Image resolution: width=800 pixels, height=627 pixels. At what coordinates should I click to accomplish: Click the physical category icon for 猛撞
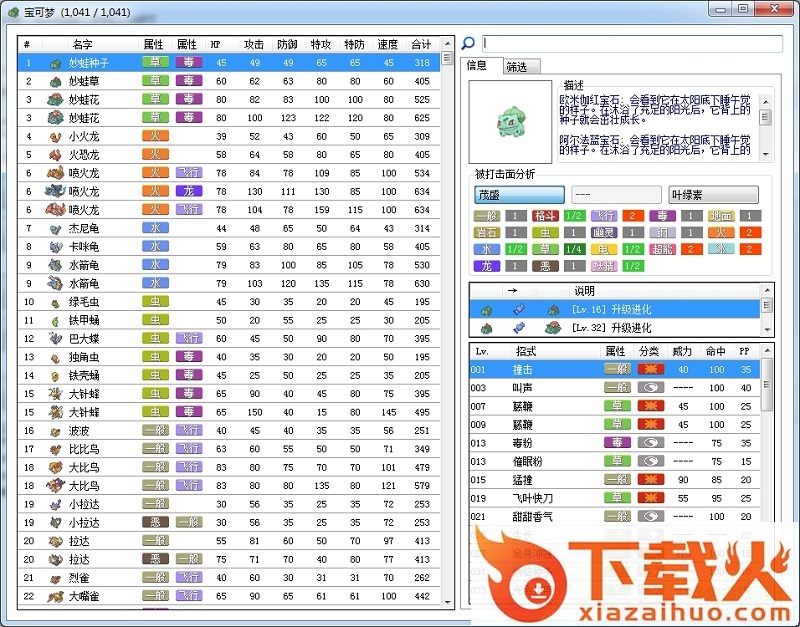coord(651,479)
